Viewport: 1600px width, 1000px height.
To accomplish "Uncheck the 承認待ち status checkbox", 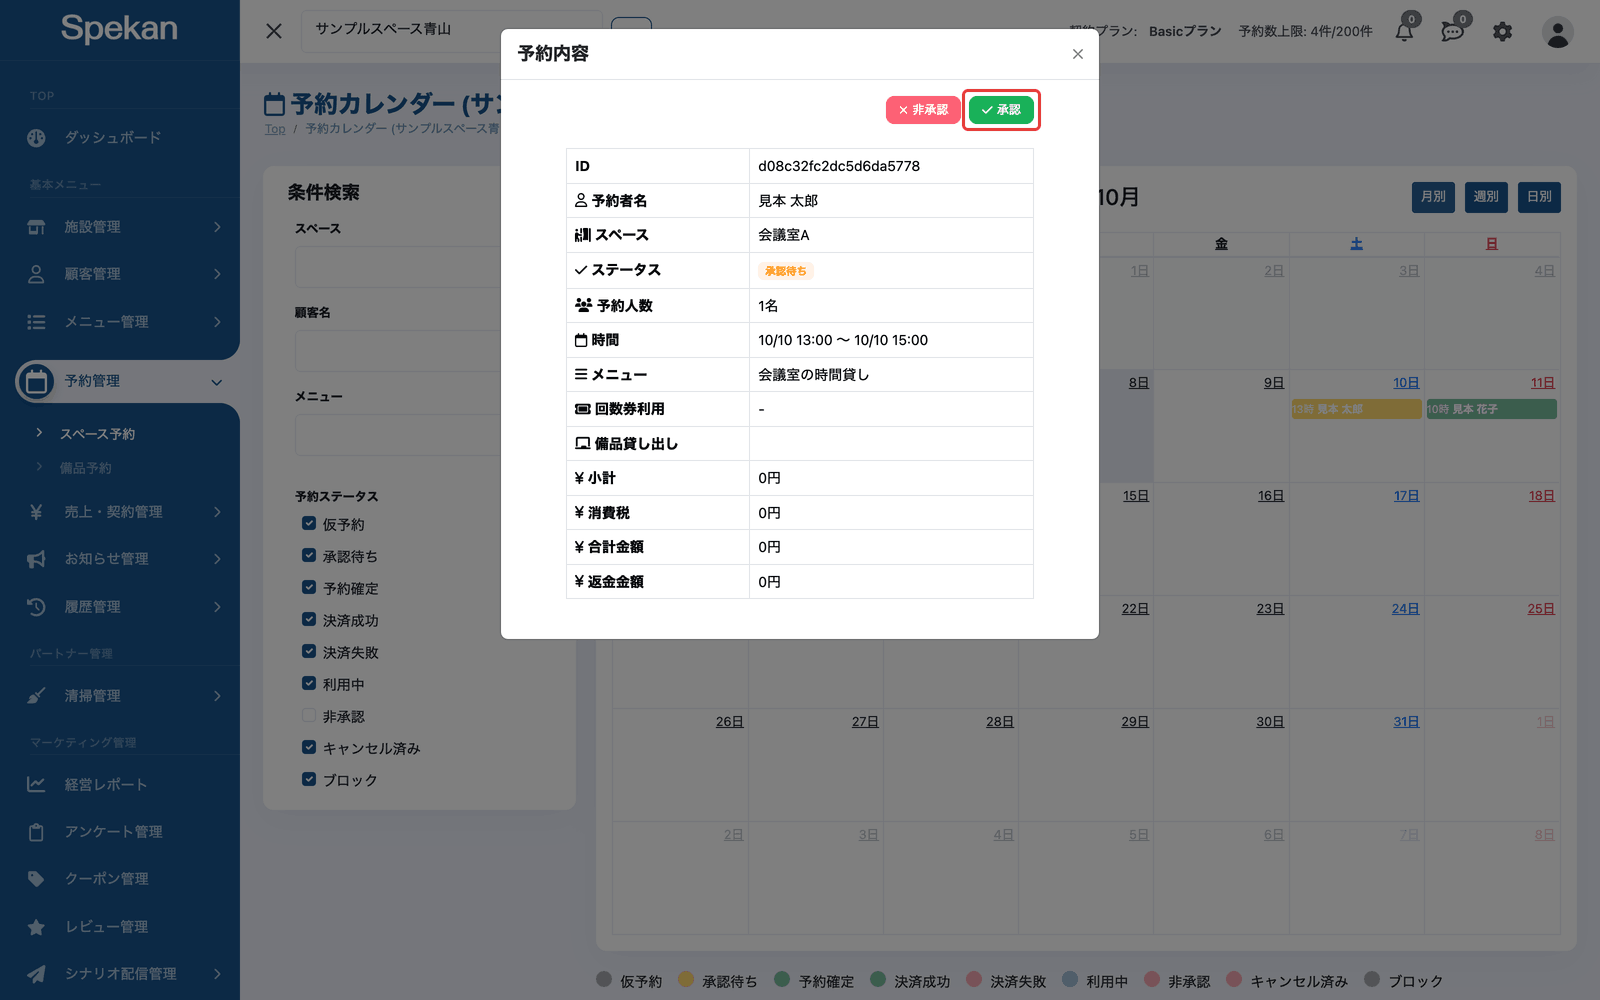I will (x=309, y=555).
